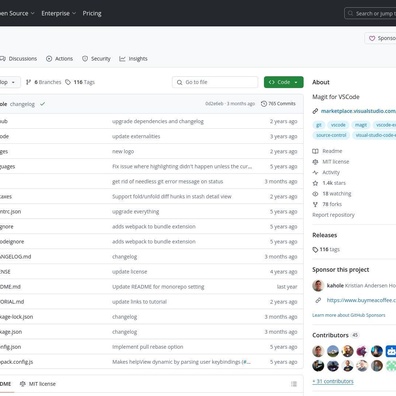This screenshot has height=396, width=396.
Task: Open the 'new logo' commit
Action: pos(123,151)
